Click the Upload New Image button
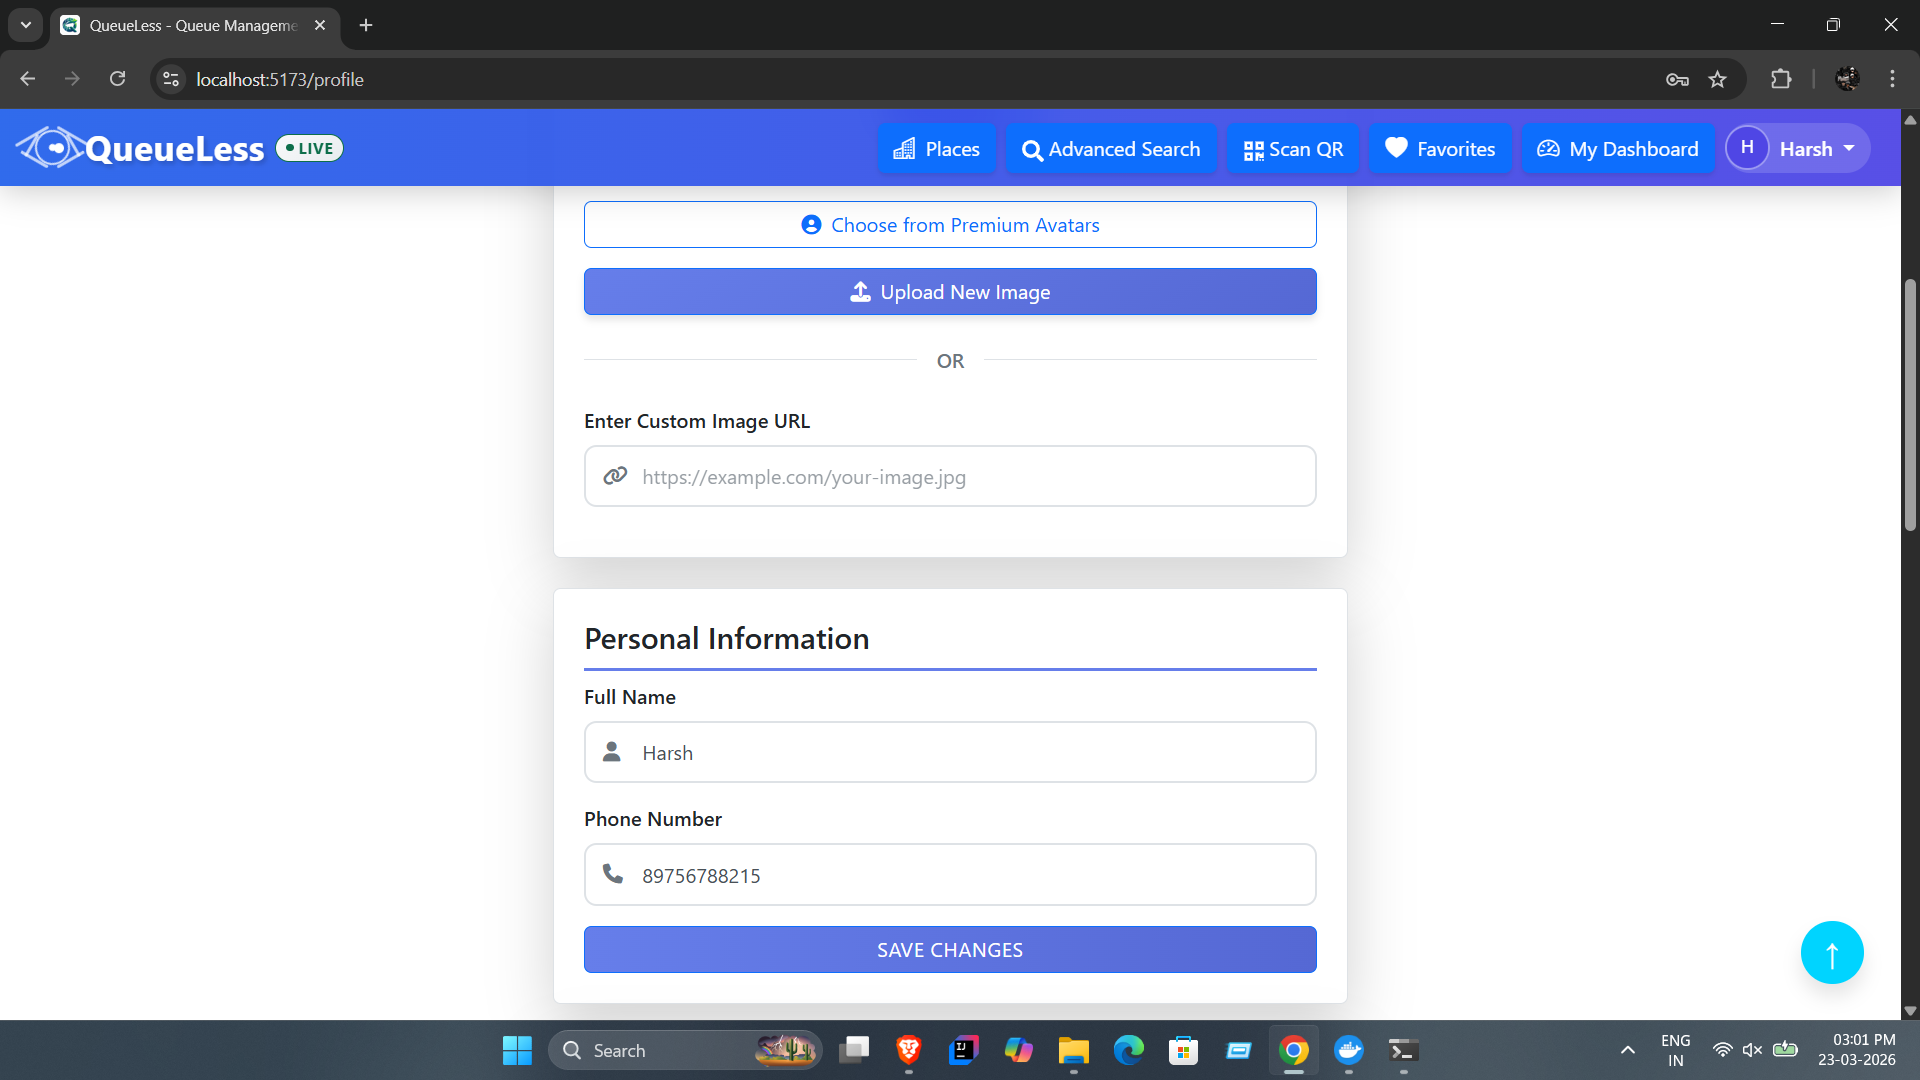The width and height of the screenshot is (1920, 1080). pyautogui.click(x=950, y=292)
